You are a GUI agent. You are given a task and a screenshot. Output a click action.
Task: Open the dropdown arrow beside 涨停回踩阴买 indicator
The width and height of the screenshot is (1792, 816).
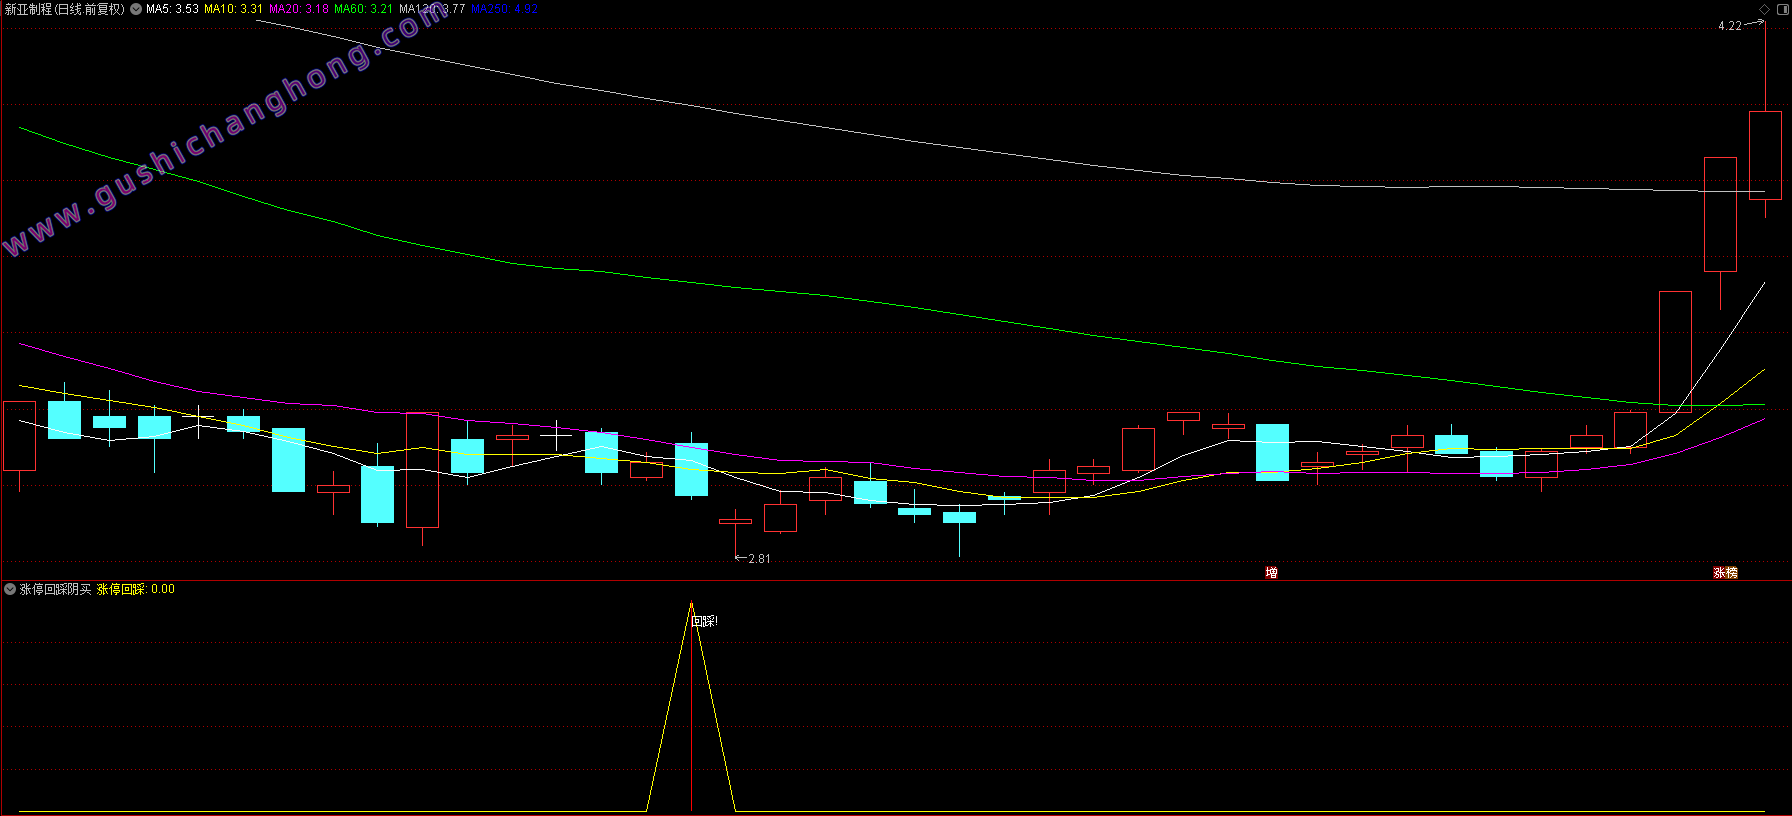point(10,589)
